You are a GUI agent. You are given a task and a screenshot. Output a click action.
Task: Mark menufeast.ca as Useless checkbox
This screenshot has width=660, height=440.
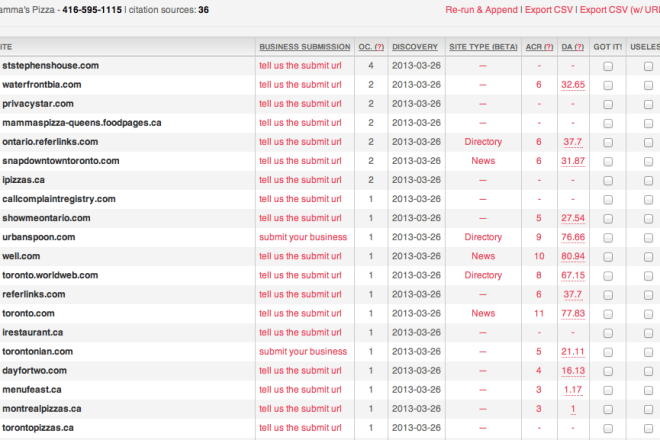point(648,390)
